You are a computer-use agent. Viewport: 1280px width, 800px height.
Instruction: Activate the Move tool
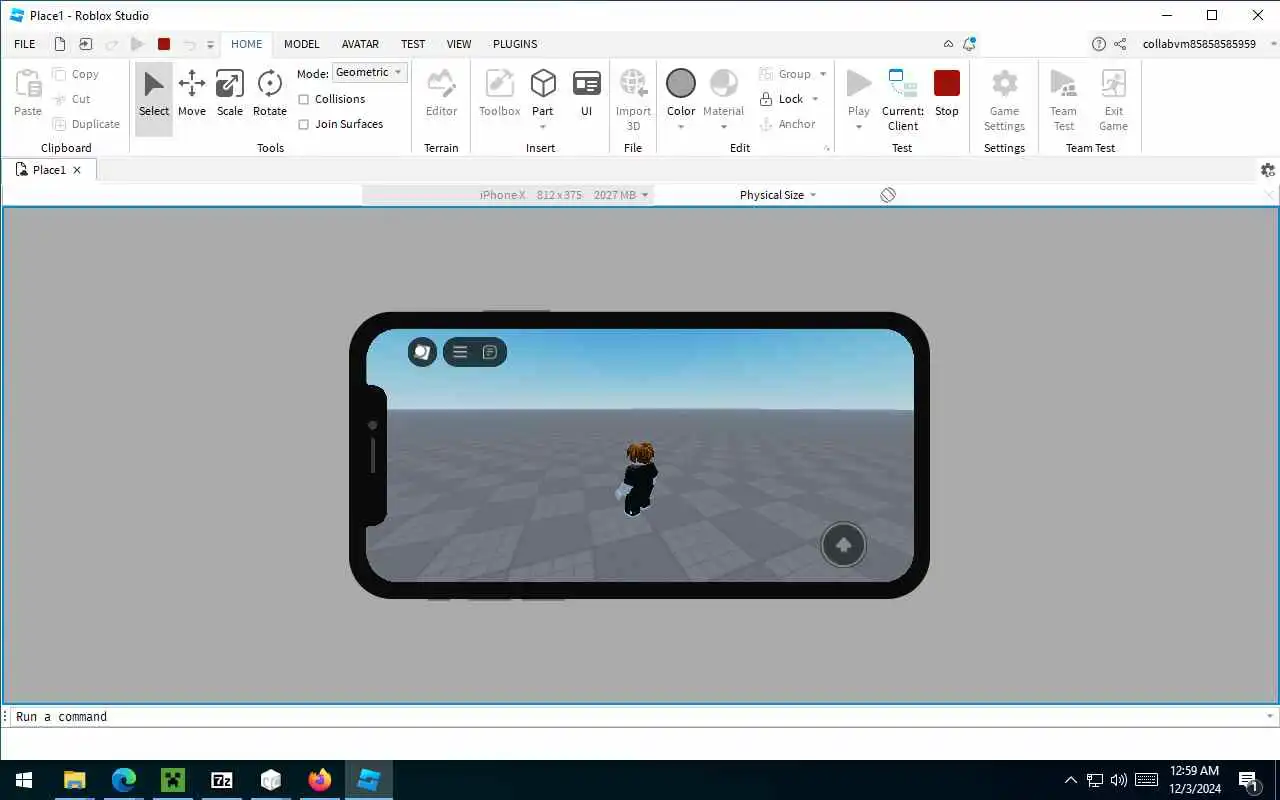(192, 95)
